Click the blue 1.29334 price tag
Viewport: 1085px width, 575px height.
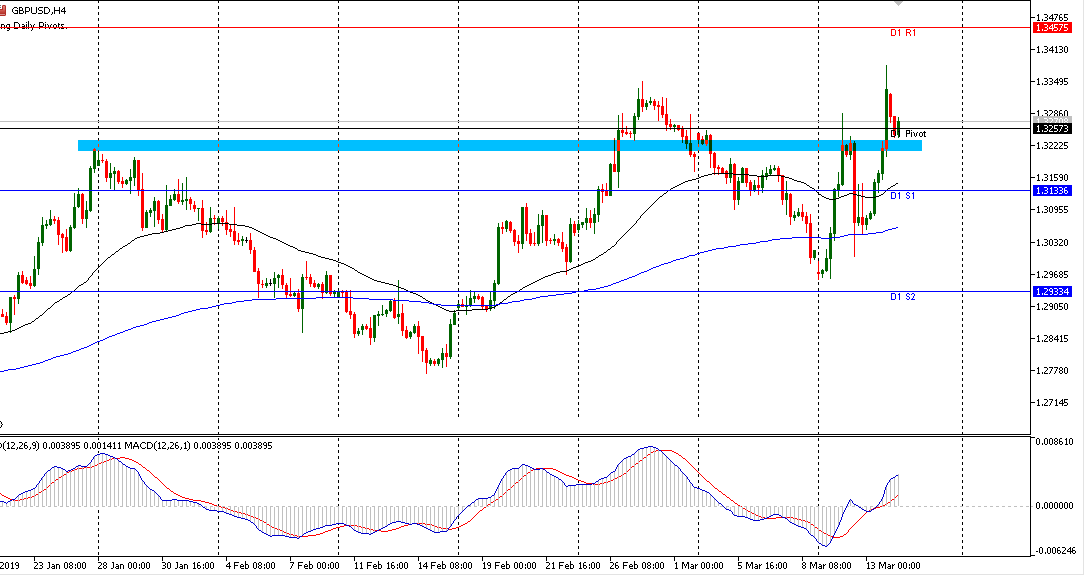(1055, 292)
